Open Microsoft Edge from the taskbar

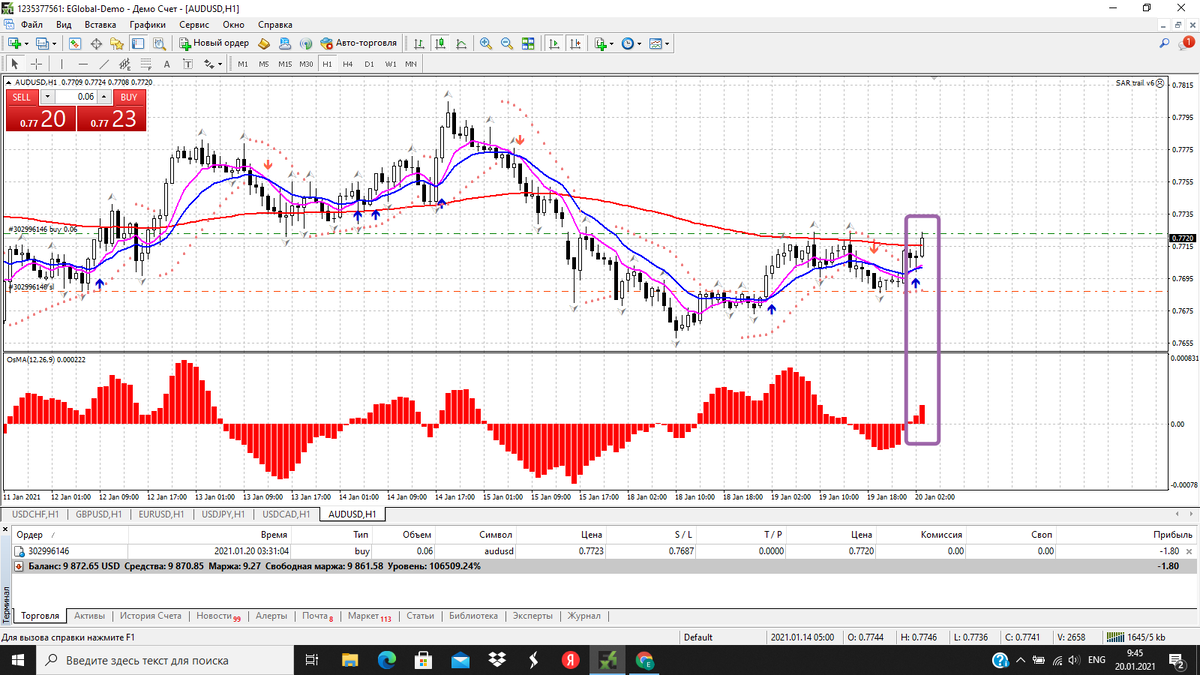point(387,660)
